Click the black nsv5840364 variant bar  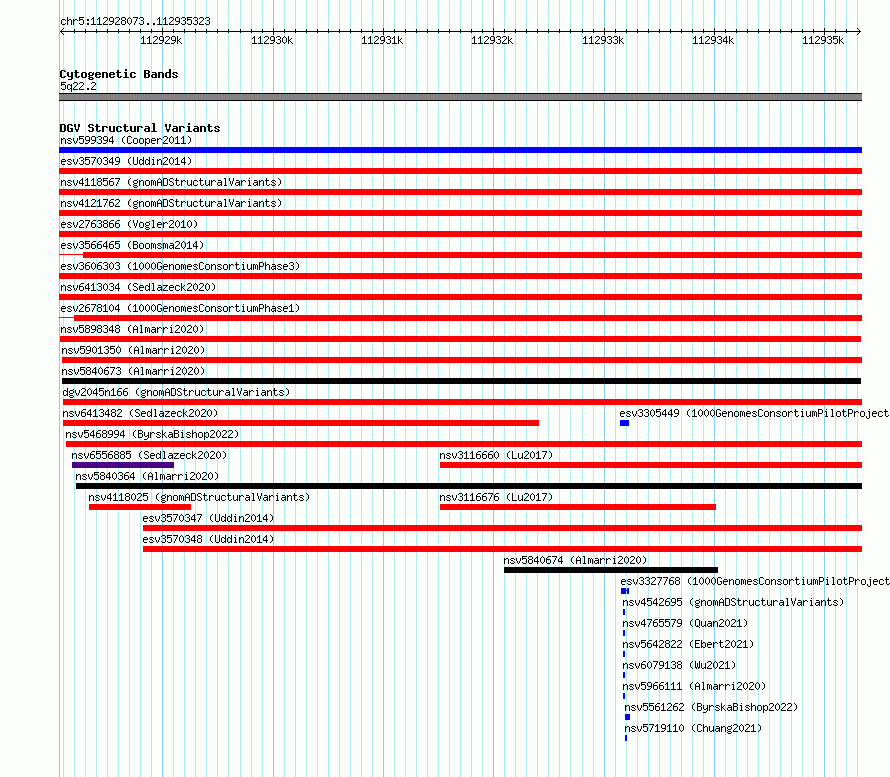pos(469,486)
